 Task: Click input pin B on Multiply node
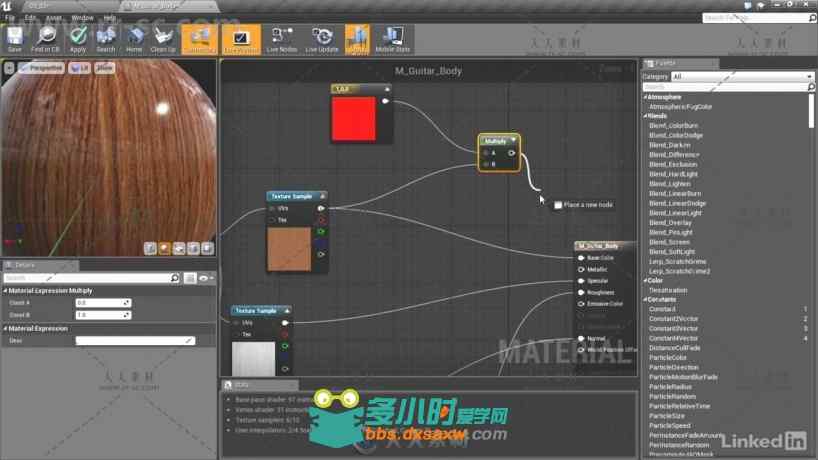pos(486,164)
